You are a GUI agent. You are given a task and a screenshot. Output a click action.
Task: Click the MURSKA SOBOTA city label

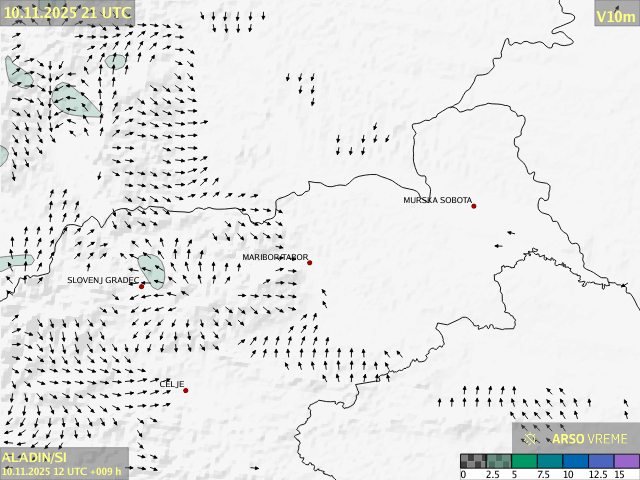[x=437, y=200]
